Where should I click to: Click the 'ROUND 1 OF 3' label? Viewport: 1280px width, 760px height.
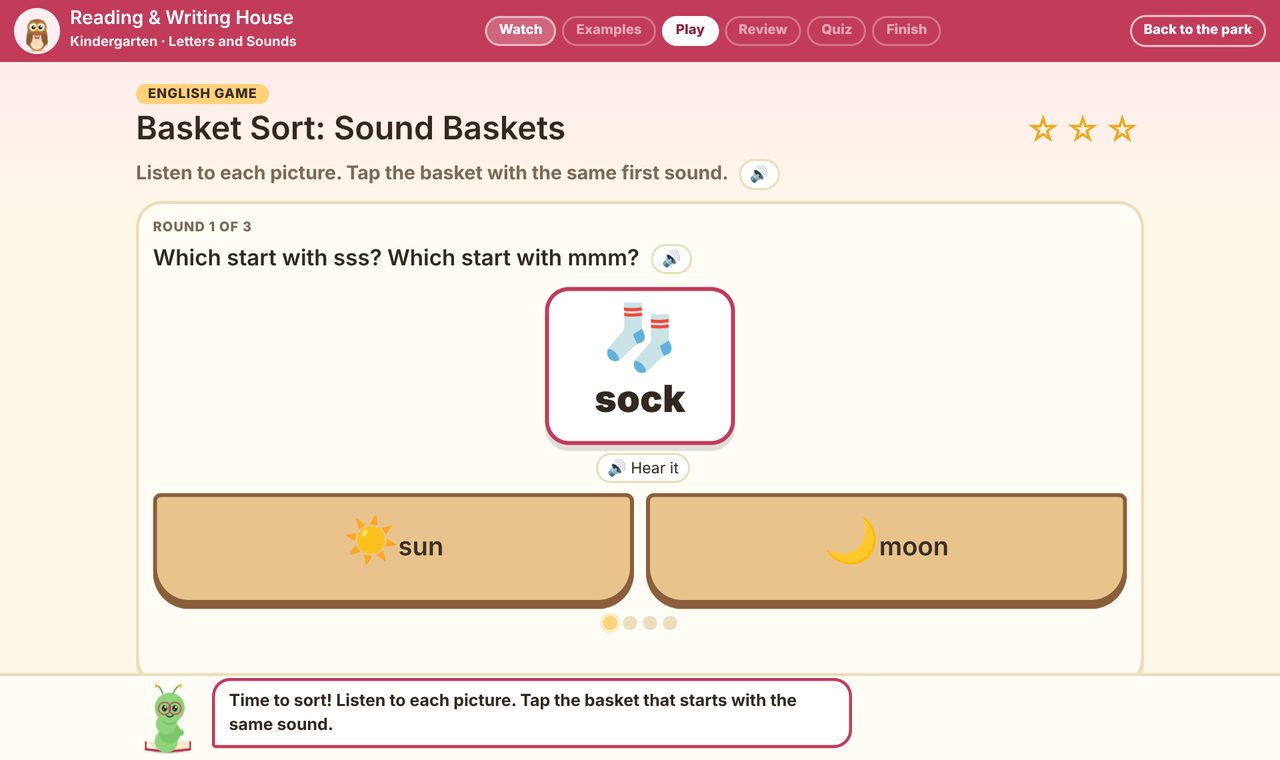pos(202,227)
